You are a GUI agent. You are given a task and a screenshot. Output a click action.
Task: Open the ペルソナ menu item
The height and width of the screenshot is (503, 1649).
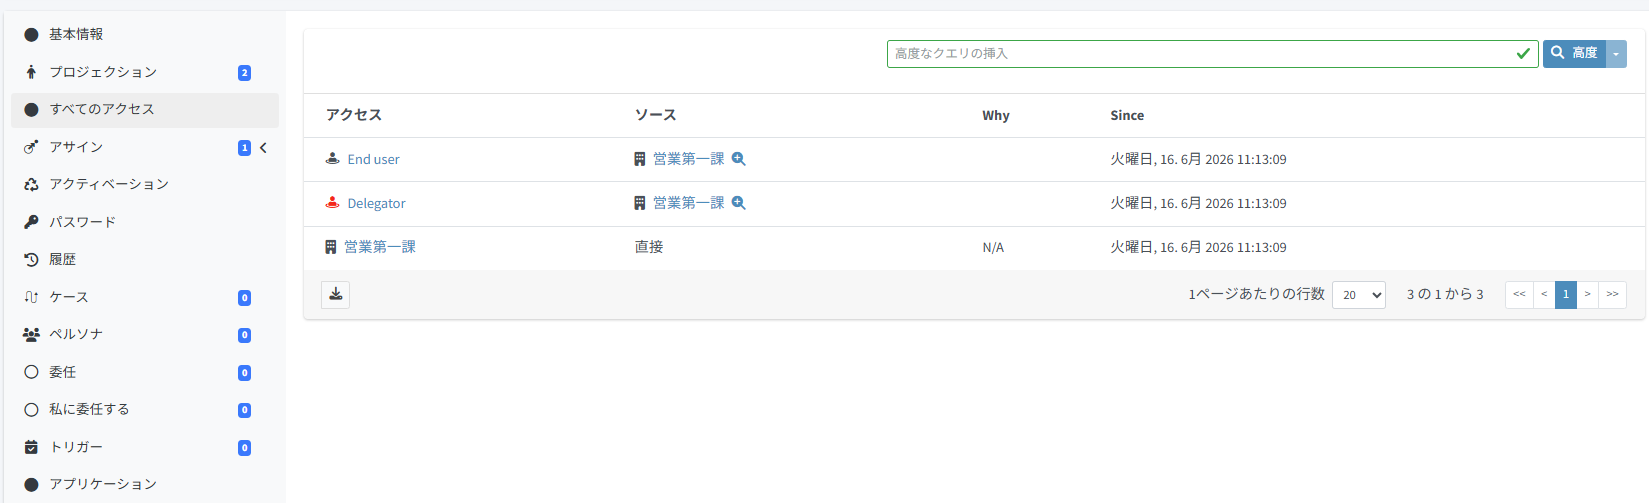[145, 335]
